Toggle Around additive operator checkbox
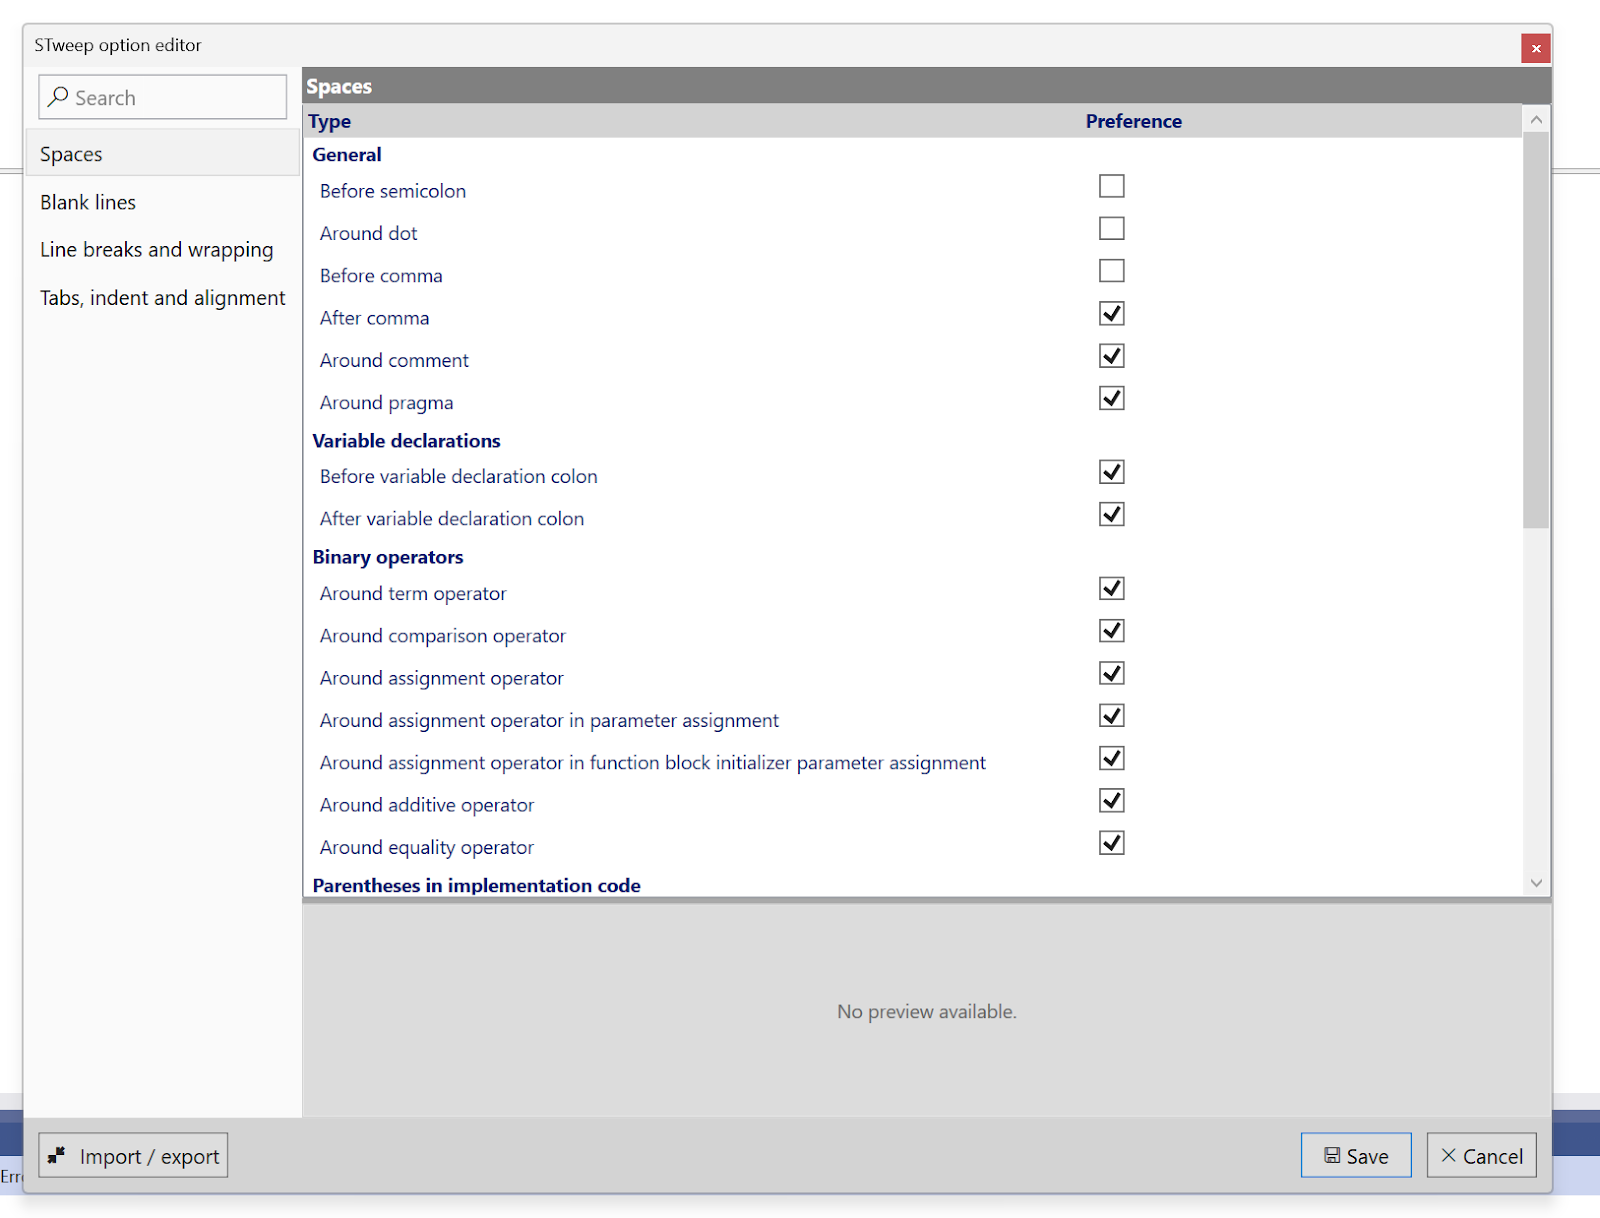 (x=1111, y=801)
